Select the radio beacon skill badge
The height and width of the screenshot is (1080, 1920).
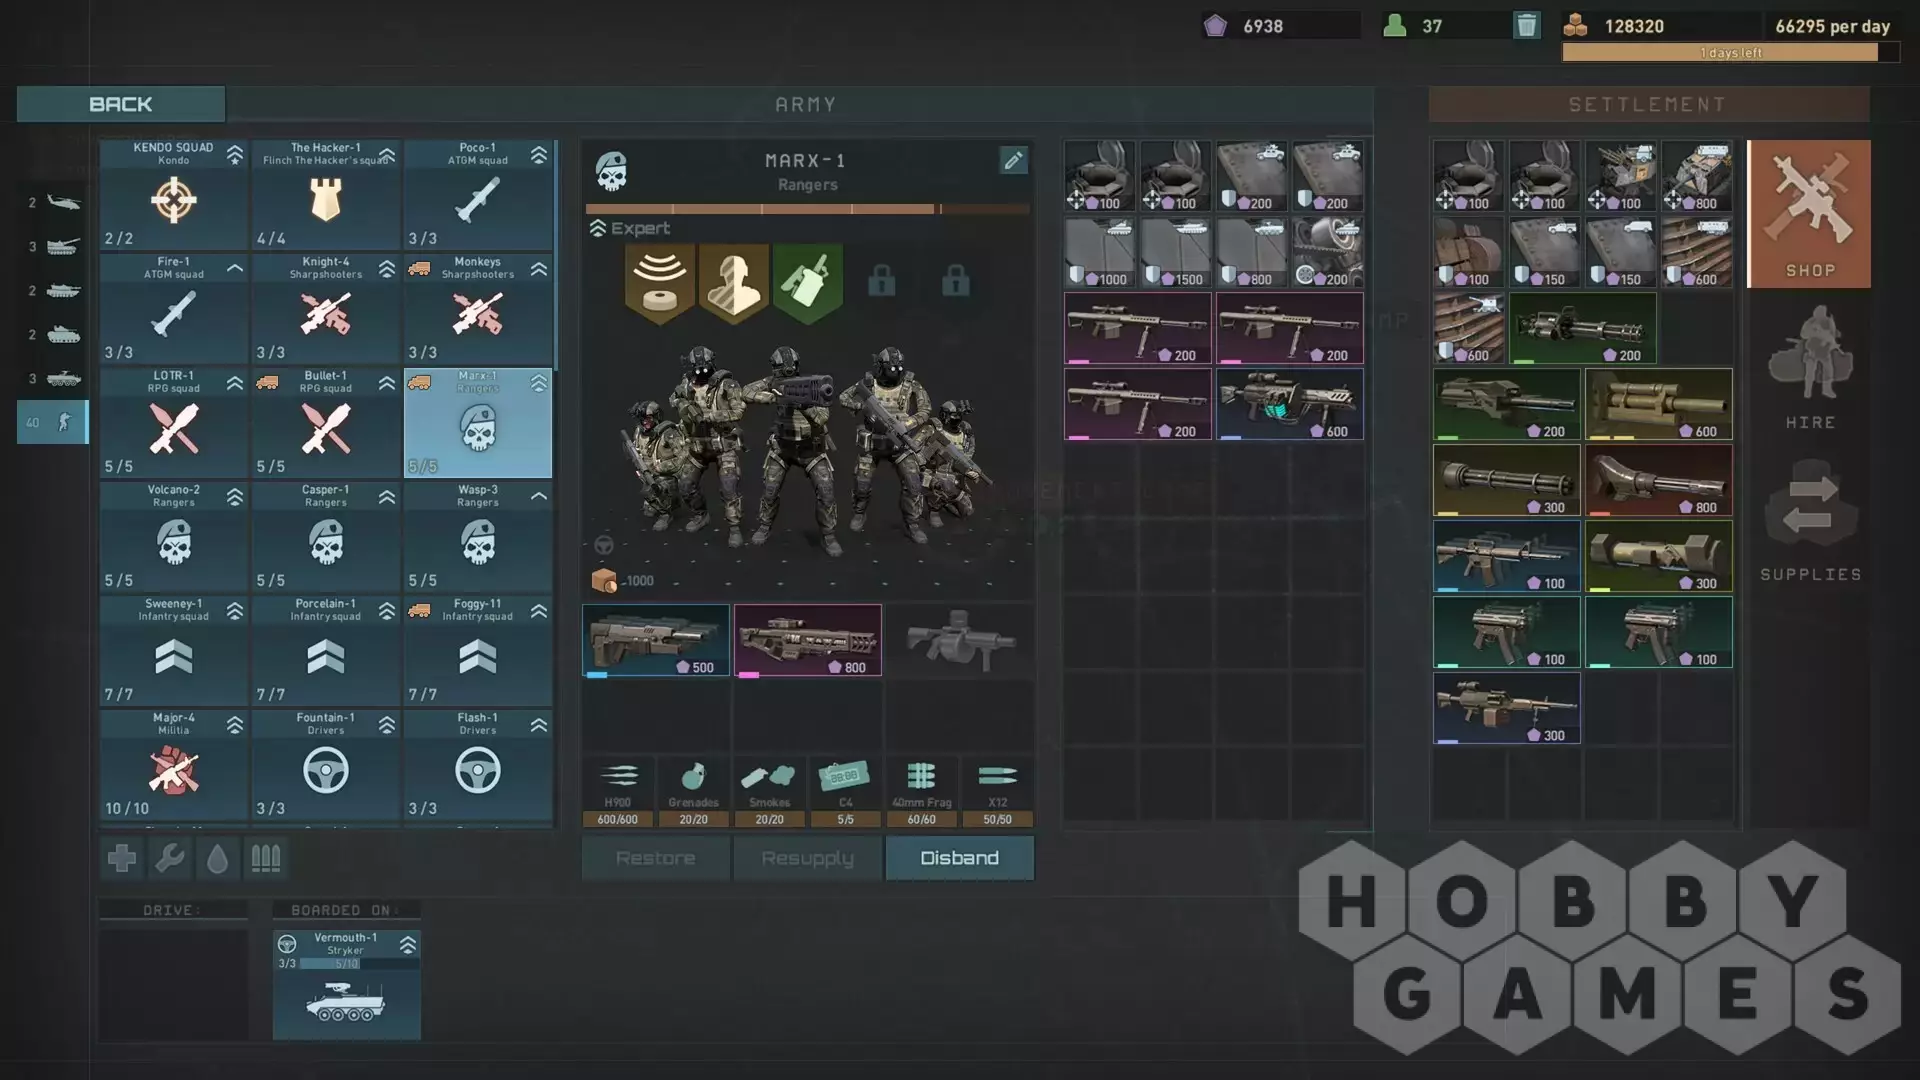(x=660, y=283)
